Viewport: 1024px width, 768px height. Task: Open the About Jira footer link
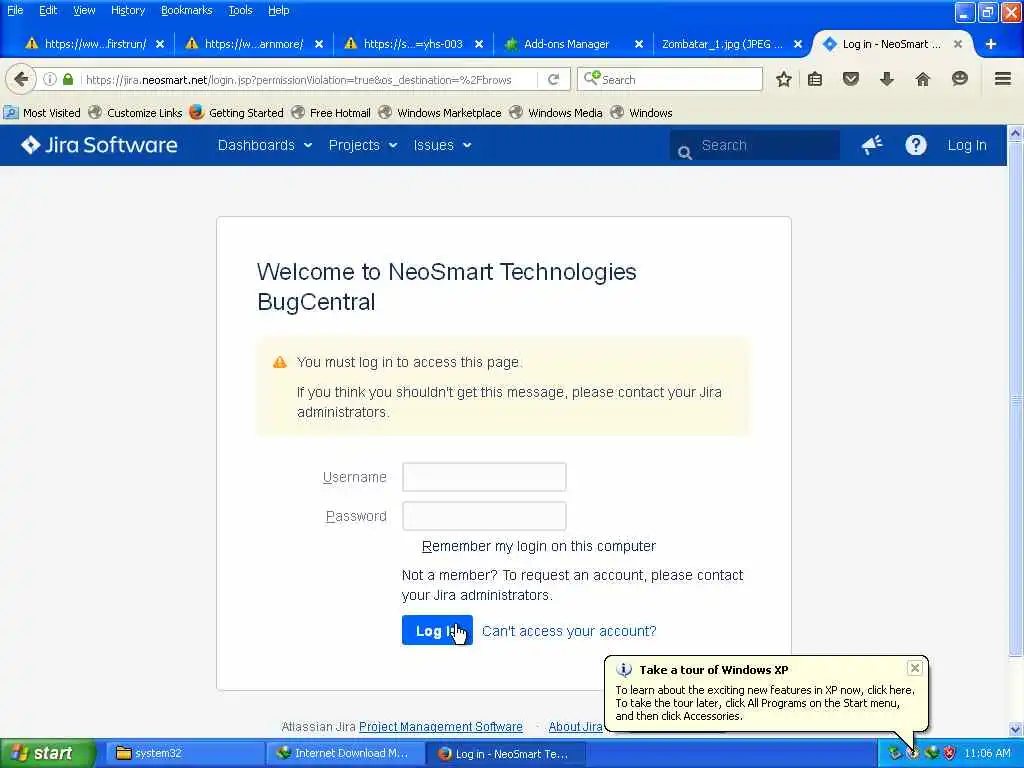(575, 726)
